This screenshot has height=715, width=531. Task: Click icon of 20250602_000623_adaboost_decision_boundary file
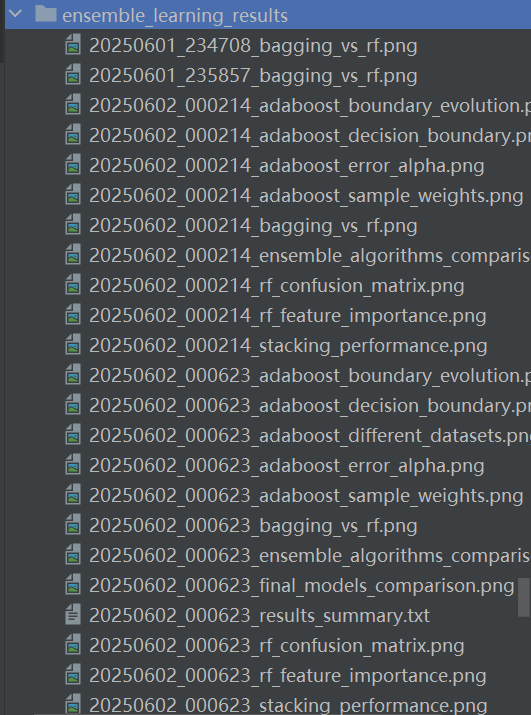click(x=73, y=405)
